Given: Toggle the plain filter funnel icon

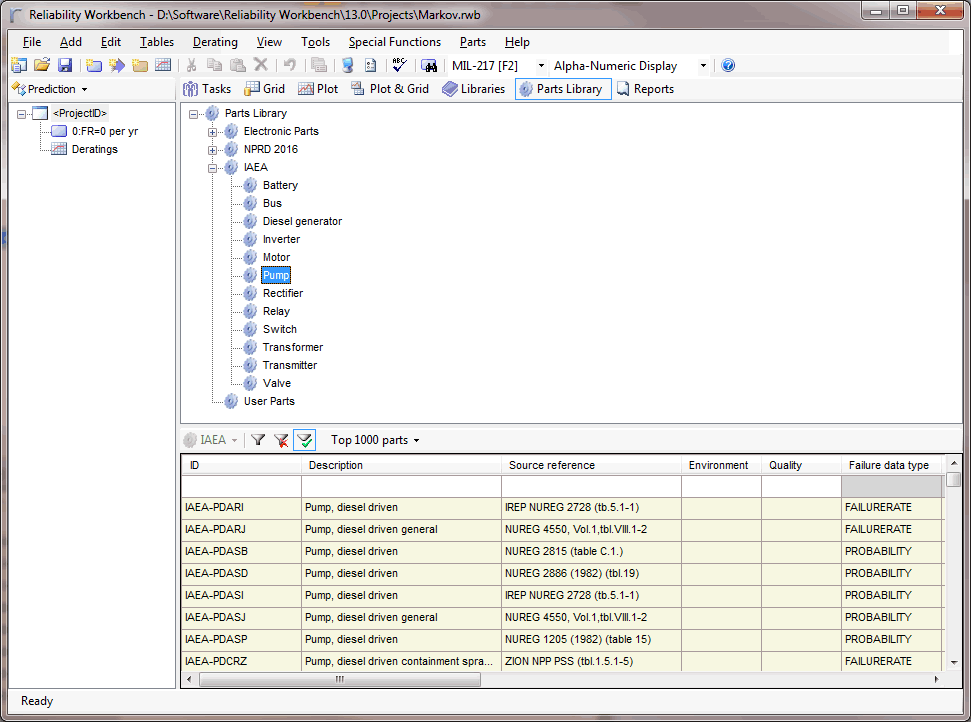Looking at the screenshot, I should pyautogui.click(x=258, y=439).
